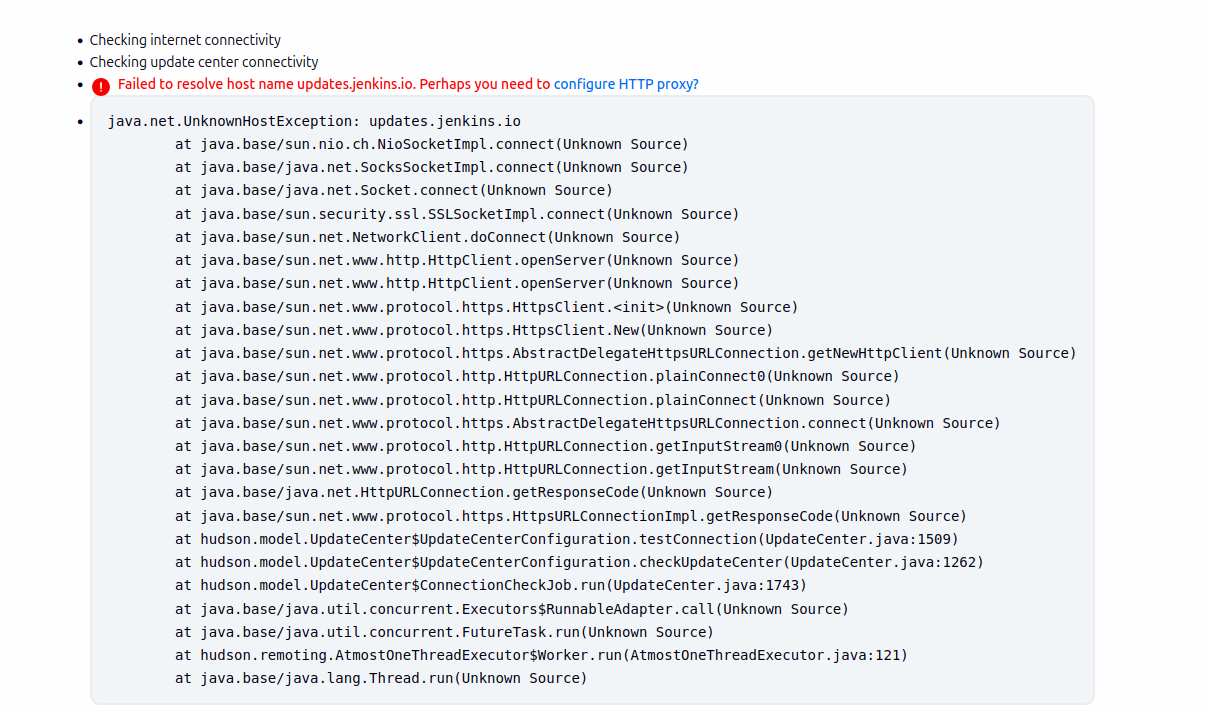This screenshot has width=1210, height=713.
Task: Select 'Checking update center connectivity' text
Action: click(204, 62)
